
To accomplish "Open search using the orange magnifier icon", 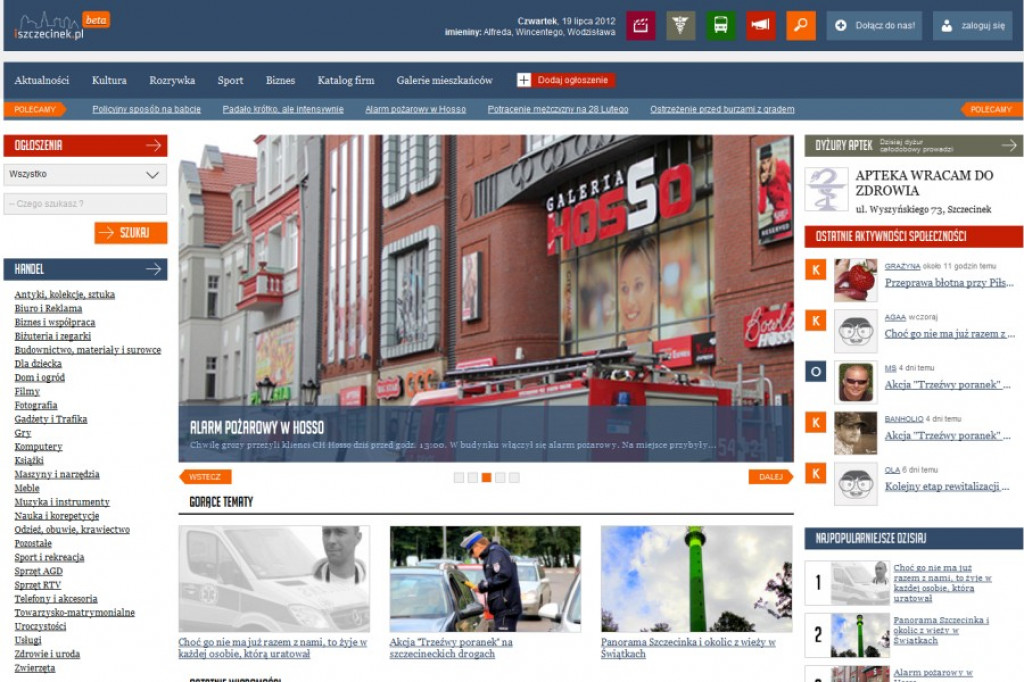I will click(800, 24).
